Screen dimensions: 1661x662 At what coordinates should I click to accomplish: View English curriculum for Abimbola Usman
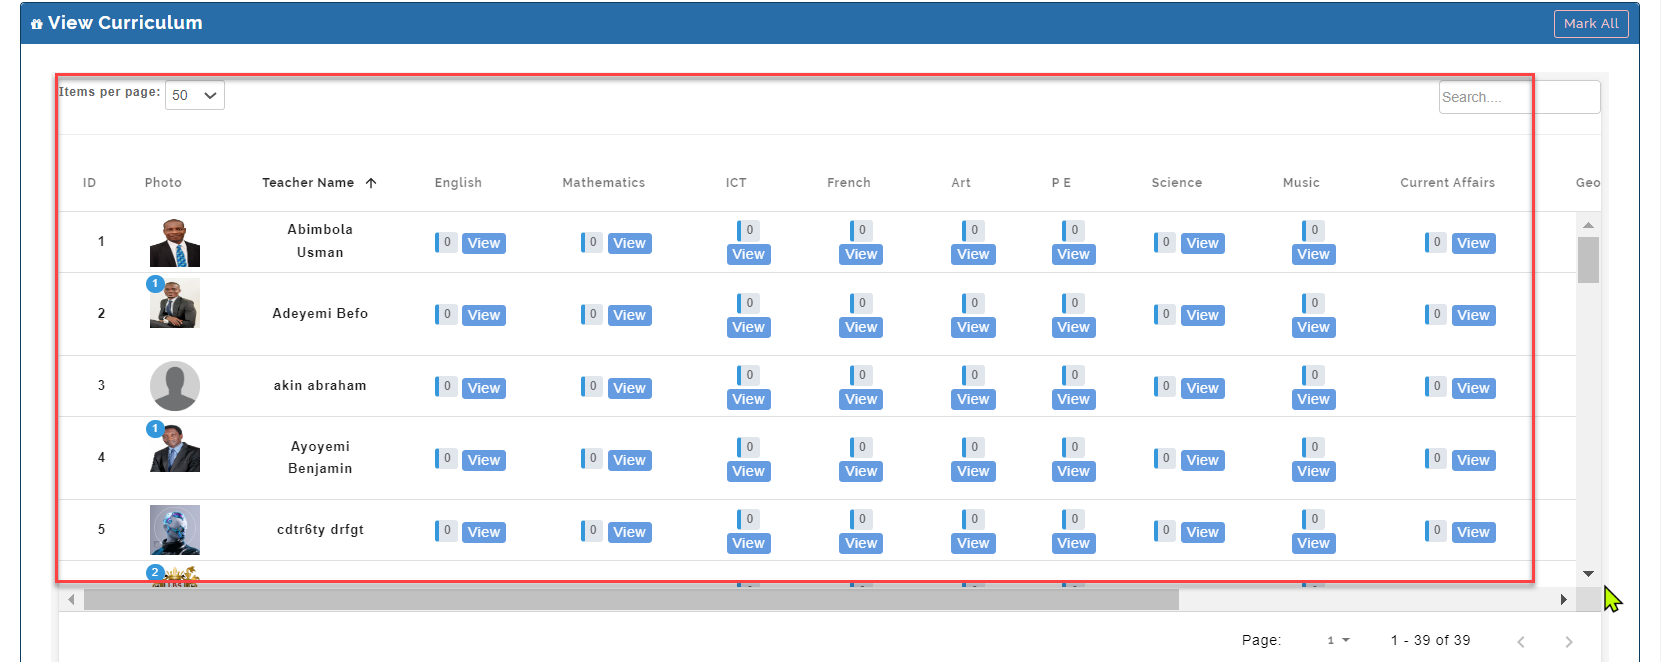point(484,243)
